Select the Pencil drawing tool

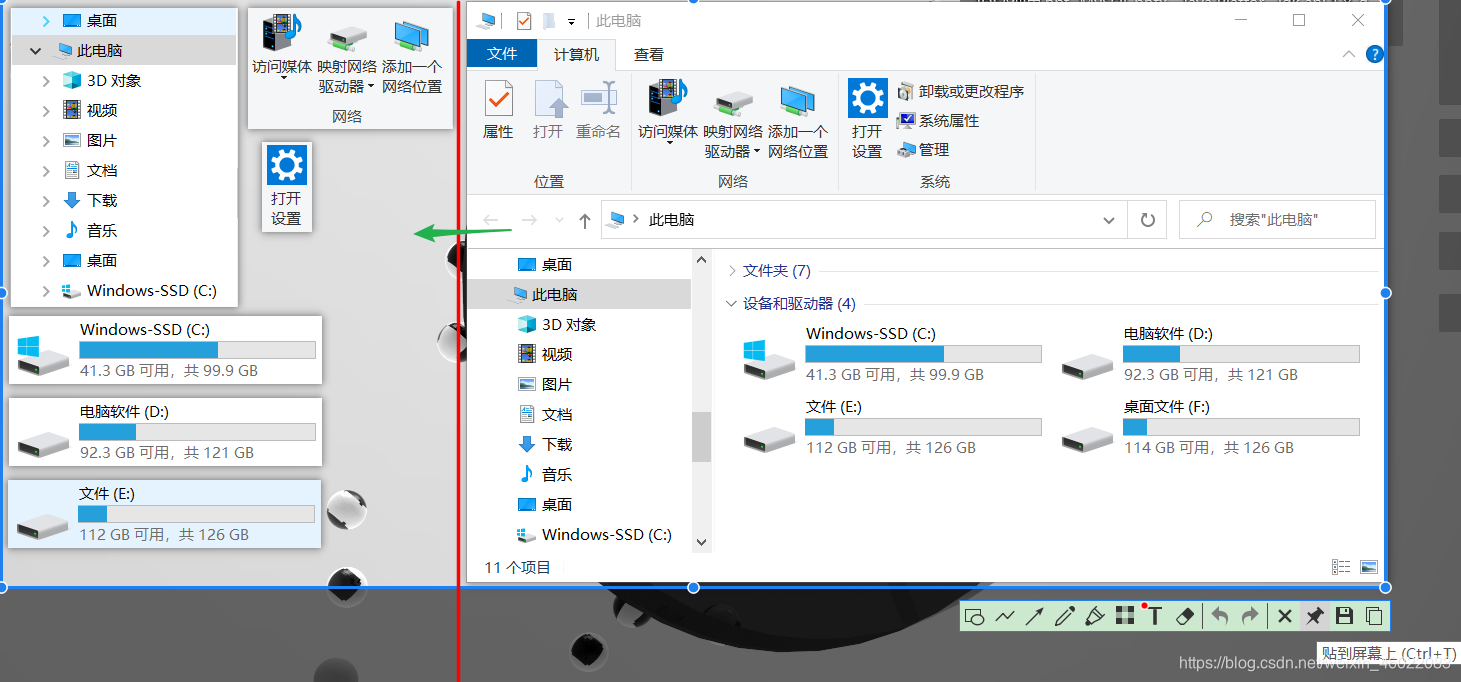[1064, 616]
